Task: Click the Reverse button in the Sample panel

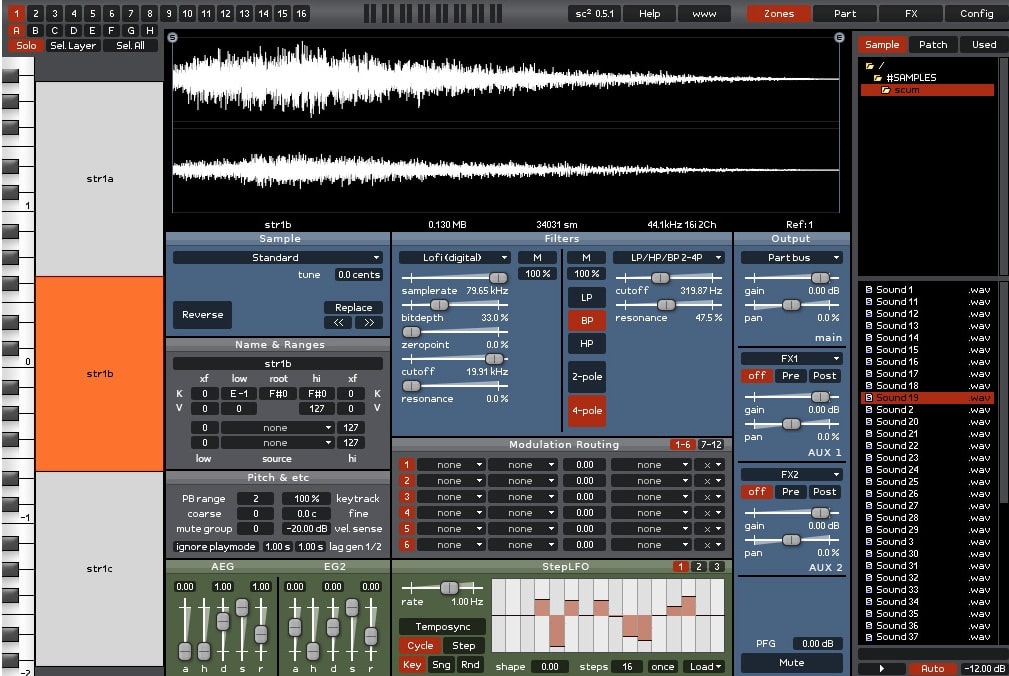Action: (202, 314)
